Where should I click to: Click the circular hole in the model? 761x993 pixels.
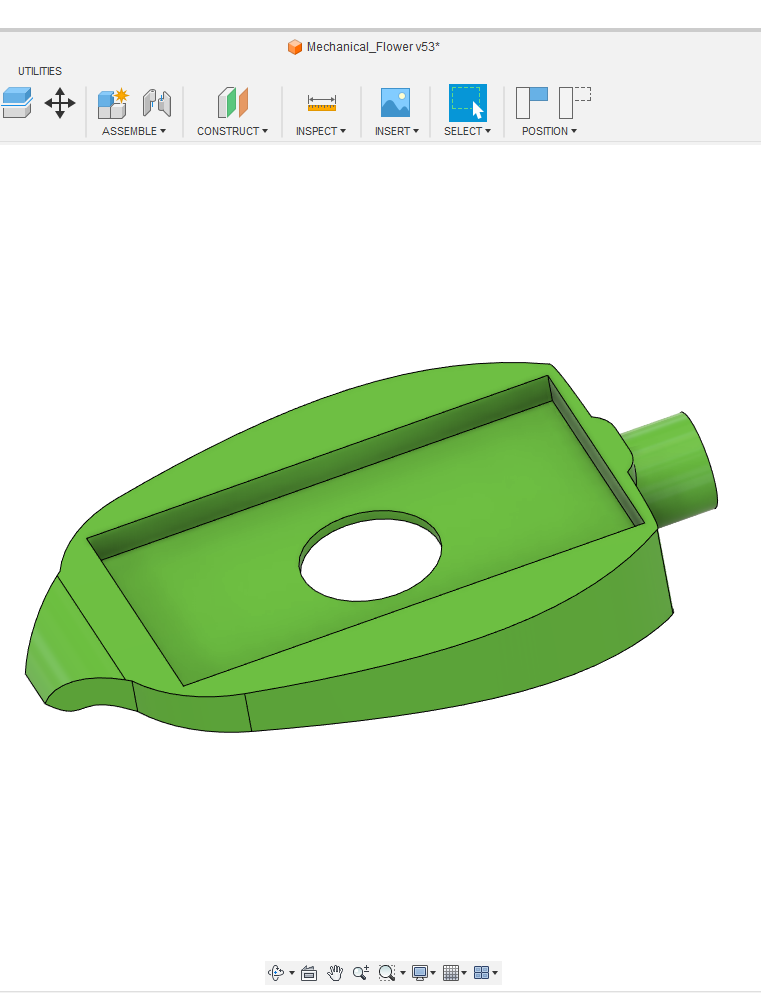370,557
